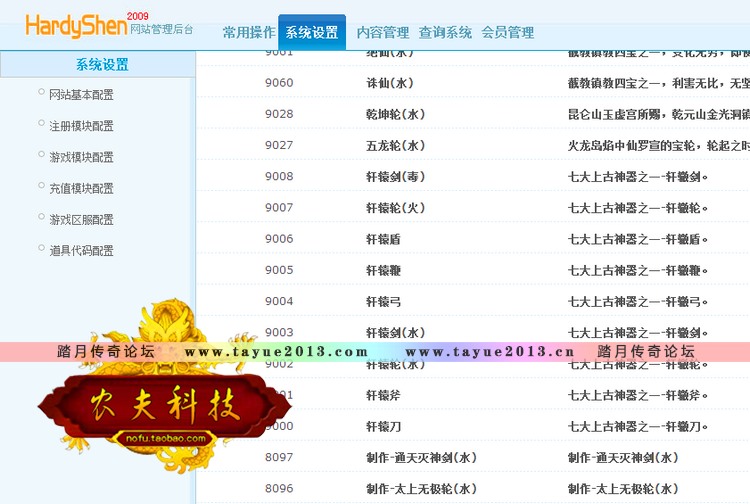Open 网站基本配置 in sidebar
Image resolution: width=750 pixels, height=504 pixels.
[x=81, y=95]
